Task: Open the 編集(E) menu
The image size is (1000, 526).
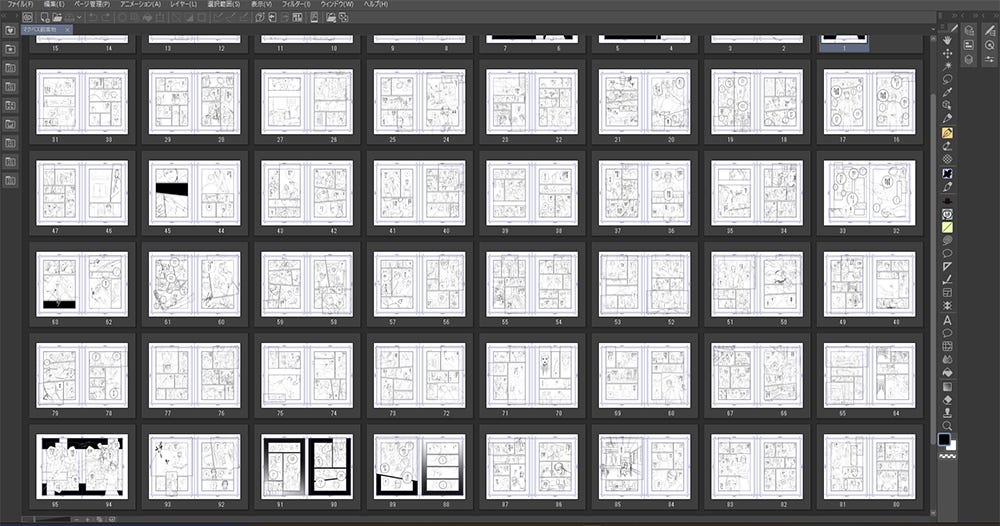Action: click(x=54, y=4)
